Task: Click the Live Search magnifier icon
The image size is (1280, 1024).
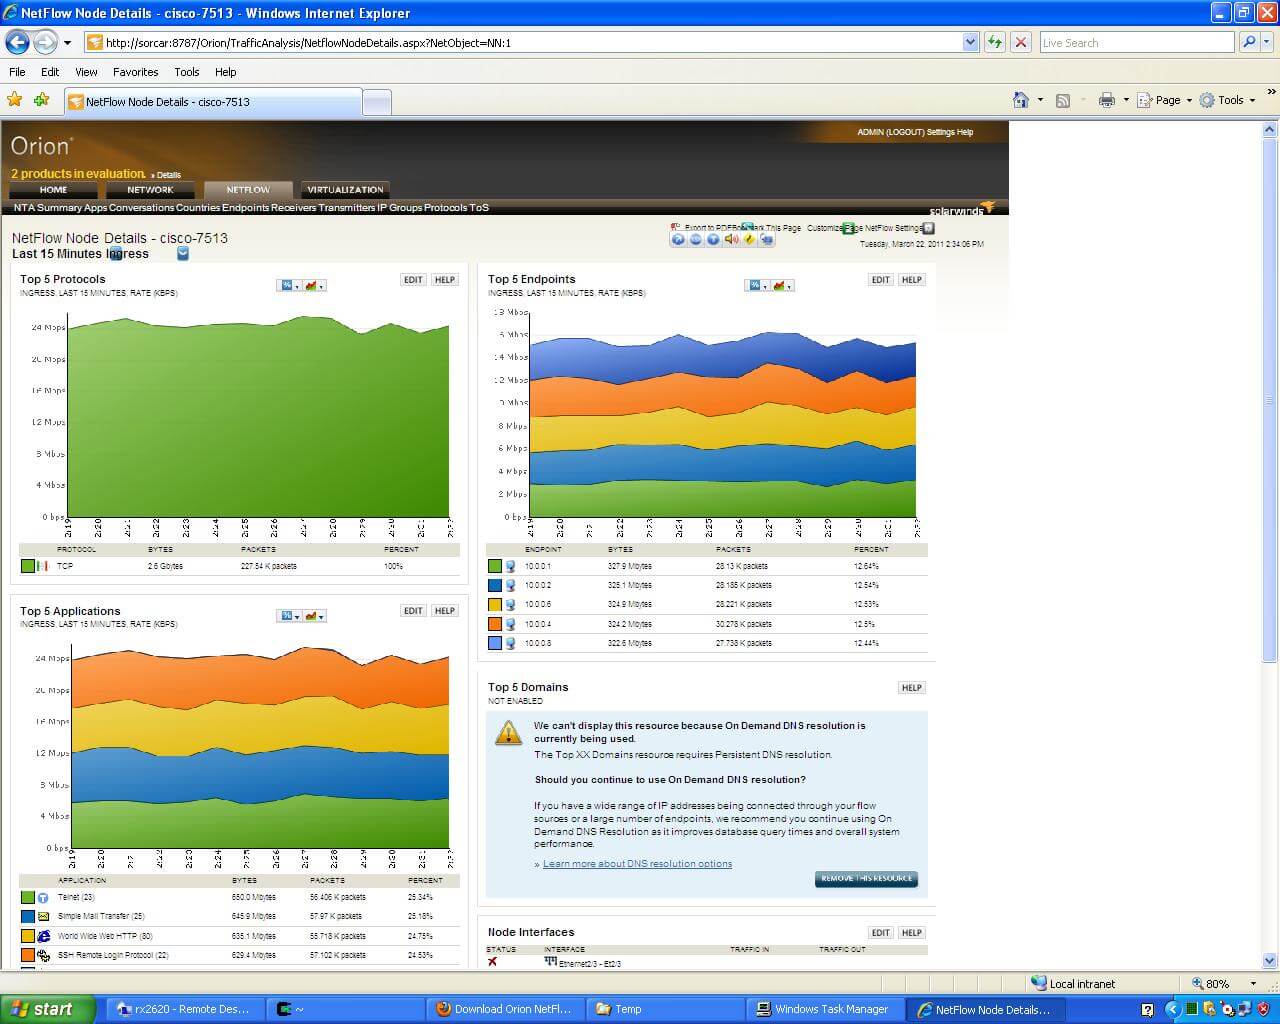Action: (1249, 42)
